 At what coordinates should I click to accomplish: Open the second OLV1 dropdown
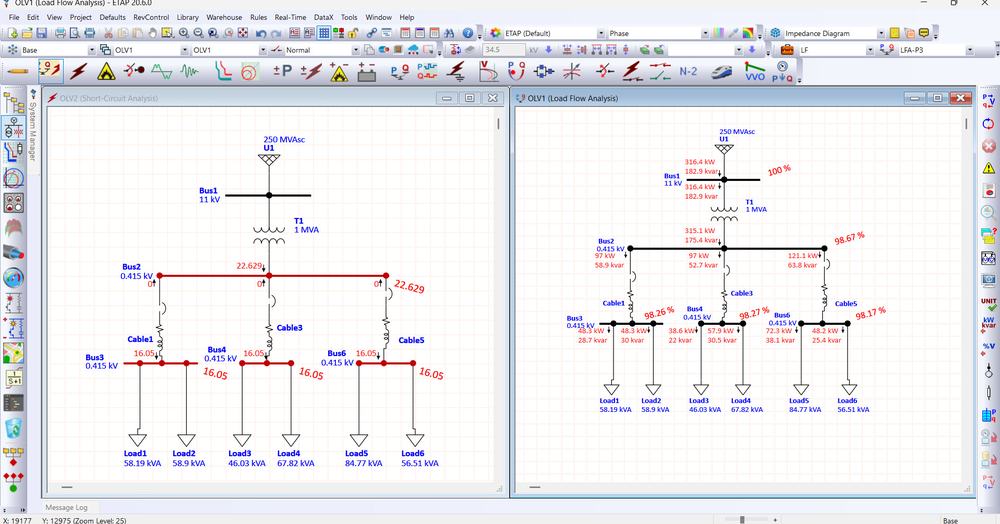(263, 50)
